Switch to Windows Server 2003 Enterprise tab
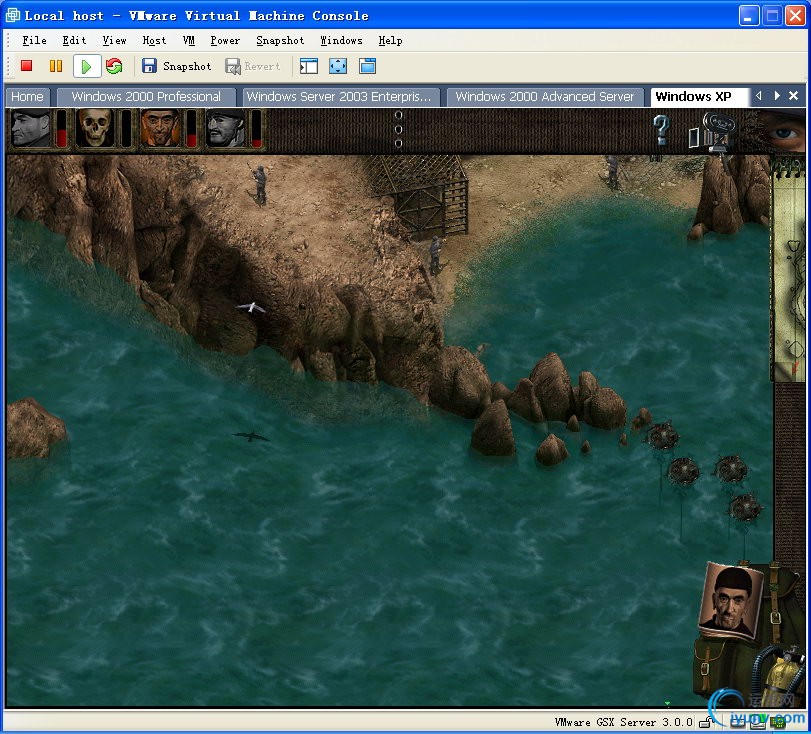The width and height of the screenshot is (811, 734). [339, 97]
